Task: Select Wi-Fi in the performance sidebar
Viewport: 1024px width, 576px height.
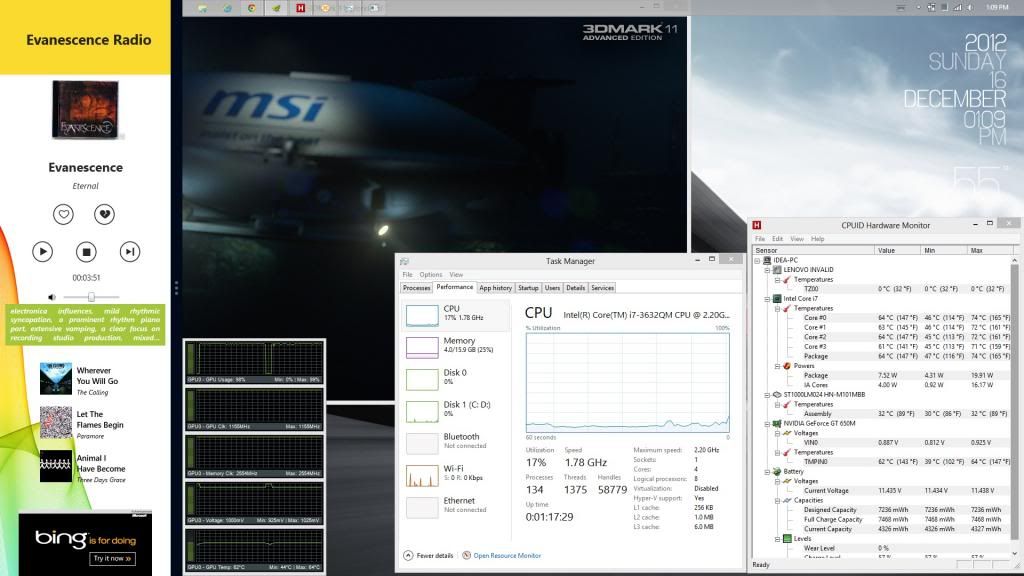Action: coord(456,475)
